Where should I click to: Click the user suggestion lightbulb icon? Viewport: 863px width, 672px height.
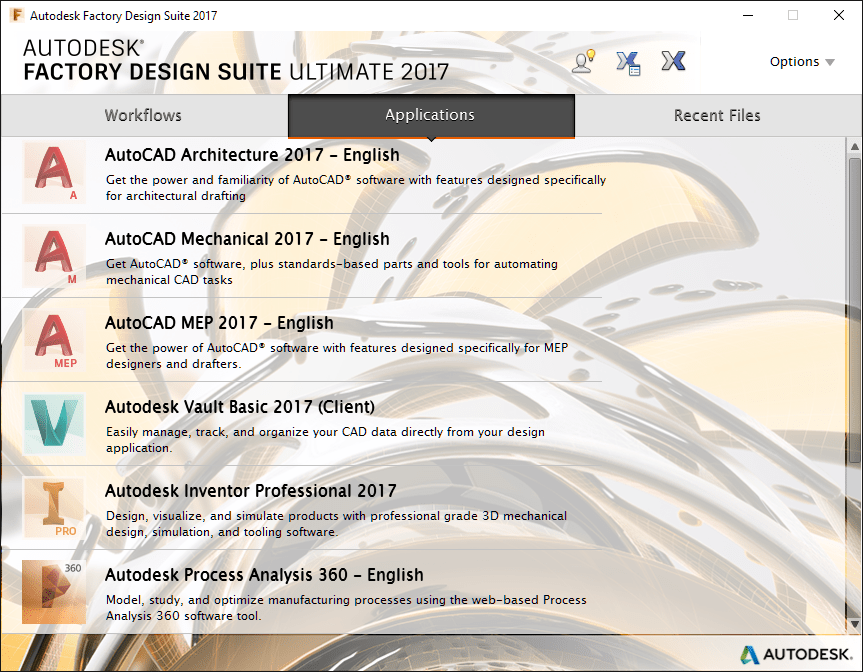pos(583,61)
